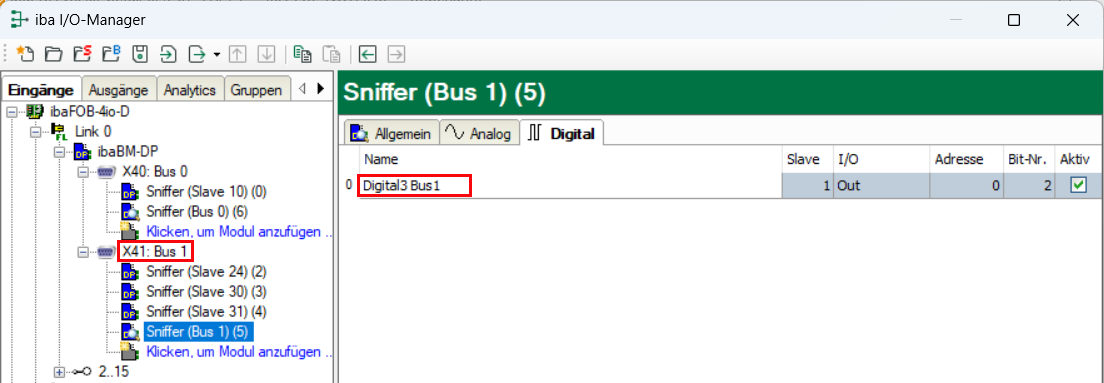Click 'Klicken, um Modul anzufügen' under Bus 1
1104x383 pixels.
[239, 351]
